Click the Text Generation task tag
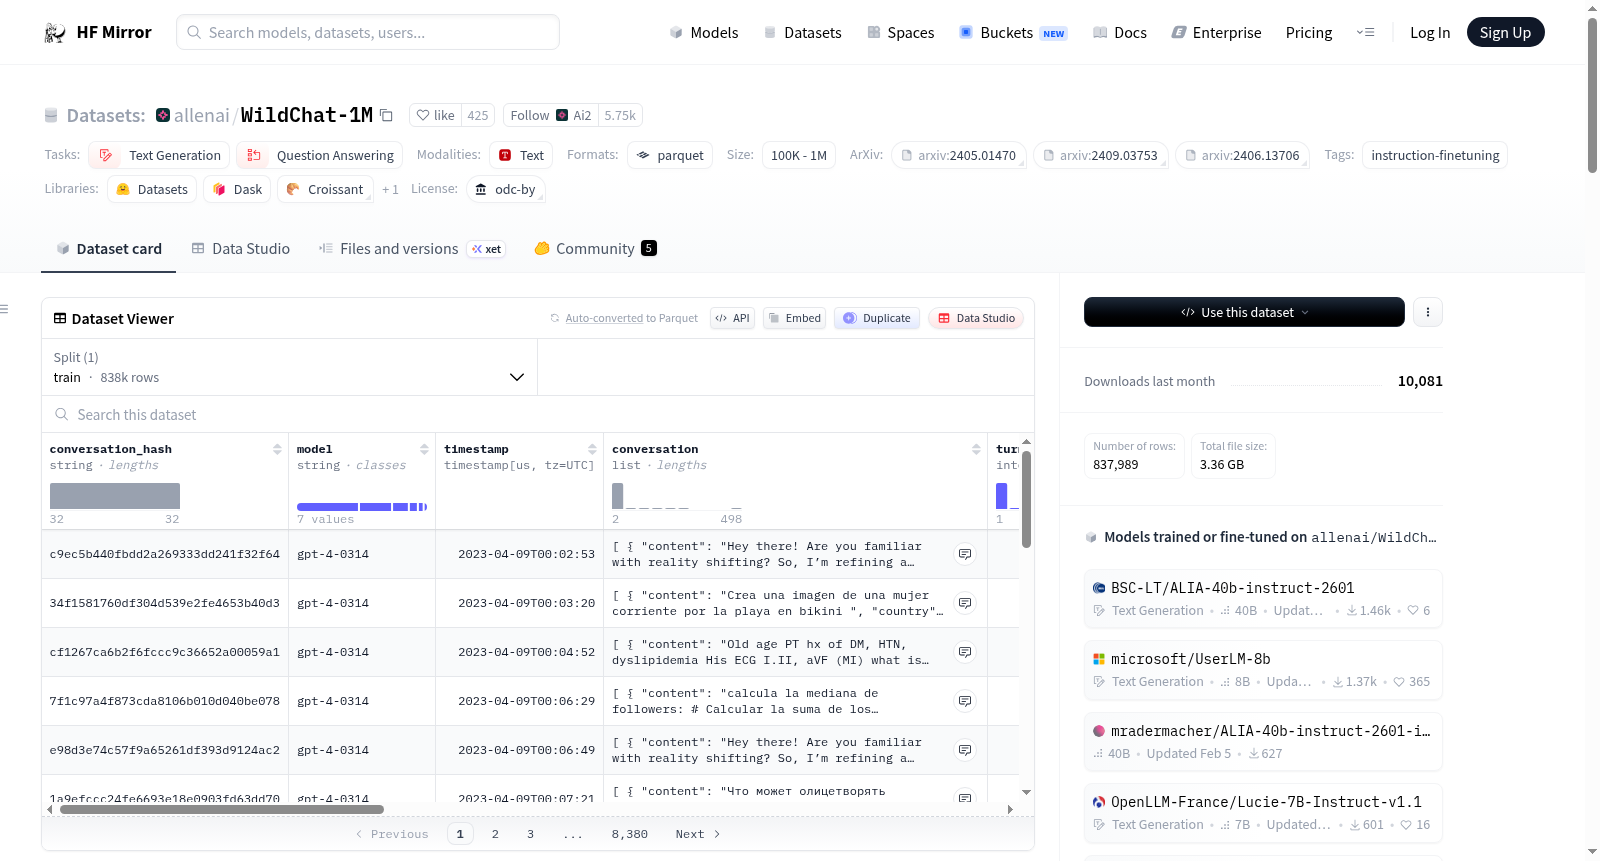The height and width of the screenshot is (861, 1600). click(160, 155)
